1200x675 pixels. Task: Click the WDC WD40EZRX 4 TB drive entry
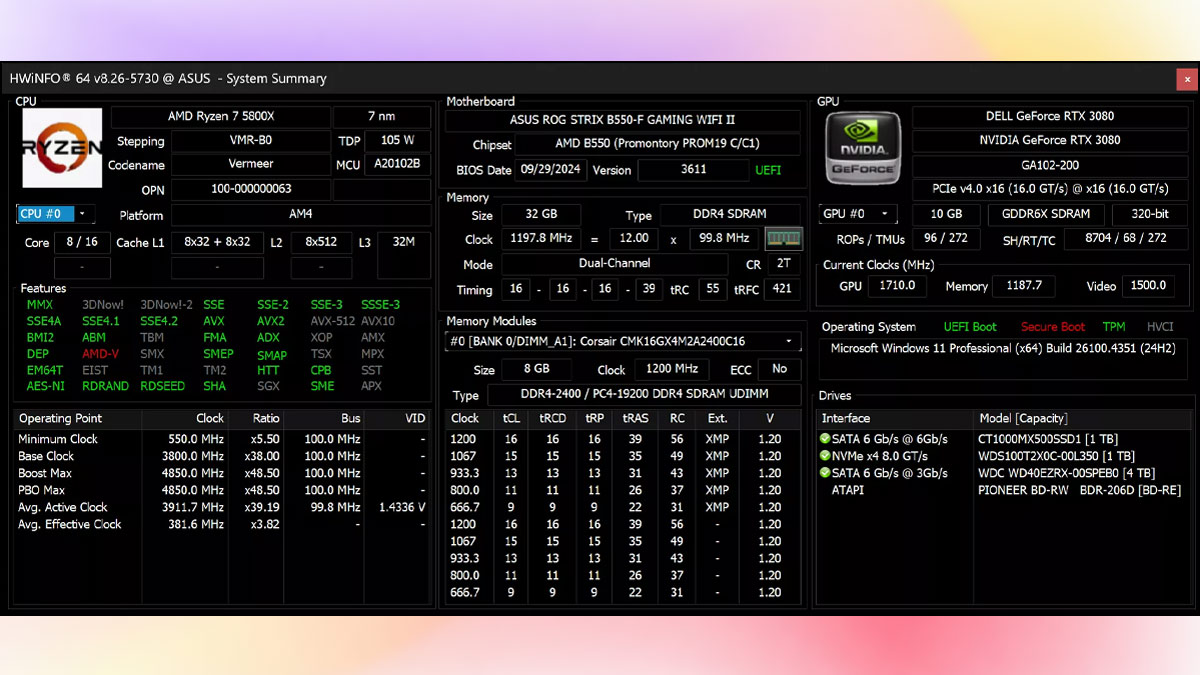click(1066, 473)
